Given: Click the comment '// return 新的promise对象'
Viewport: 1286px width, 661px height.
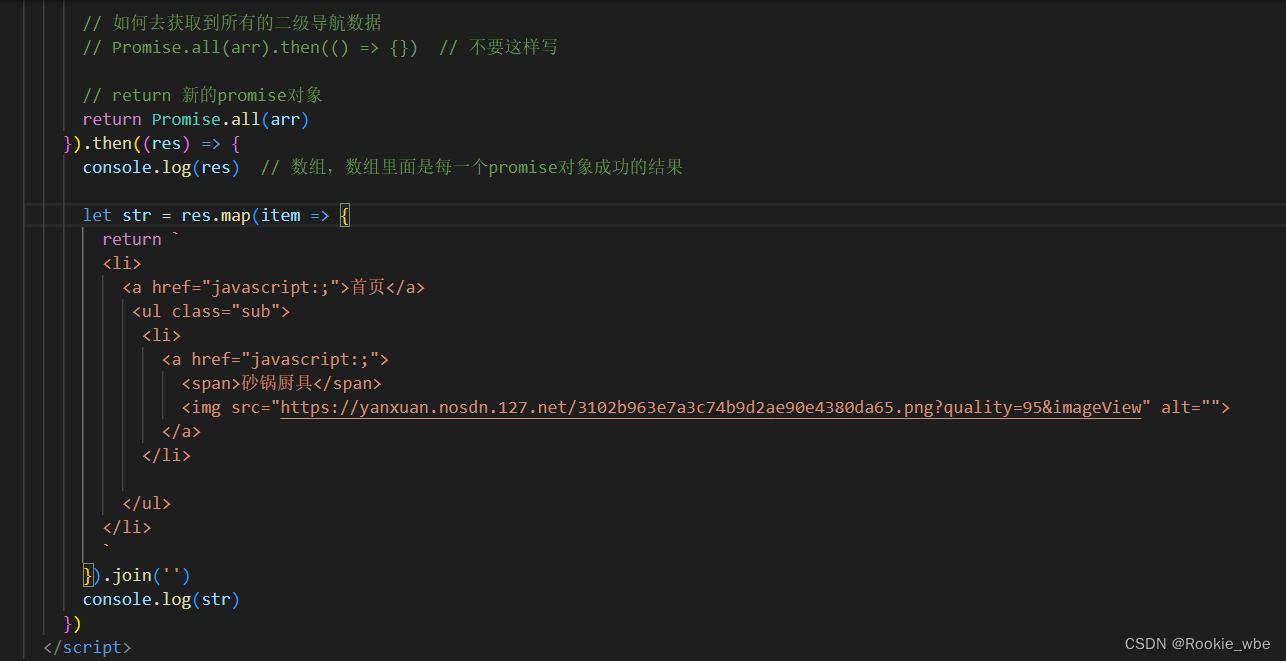Looking at the screenshot, I should (203, 95).
